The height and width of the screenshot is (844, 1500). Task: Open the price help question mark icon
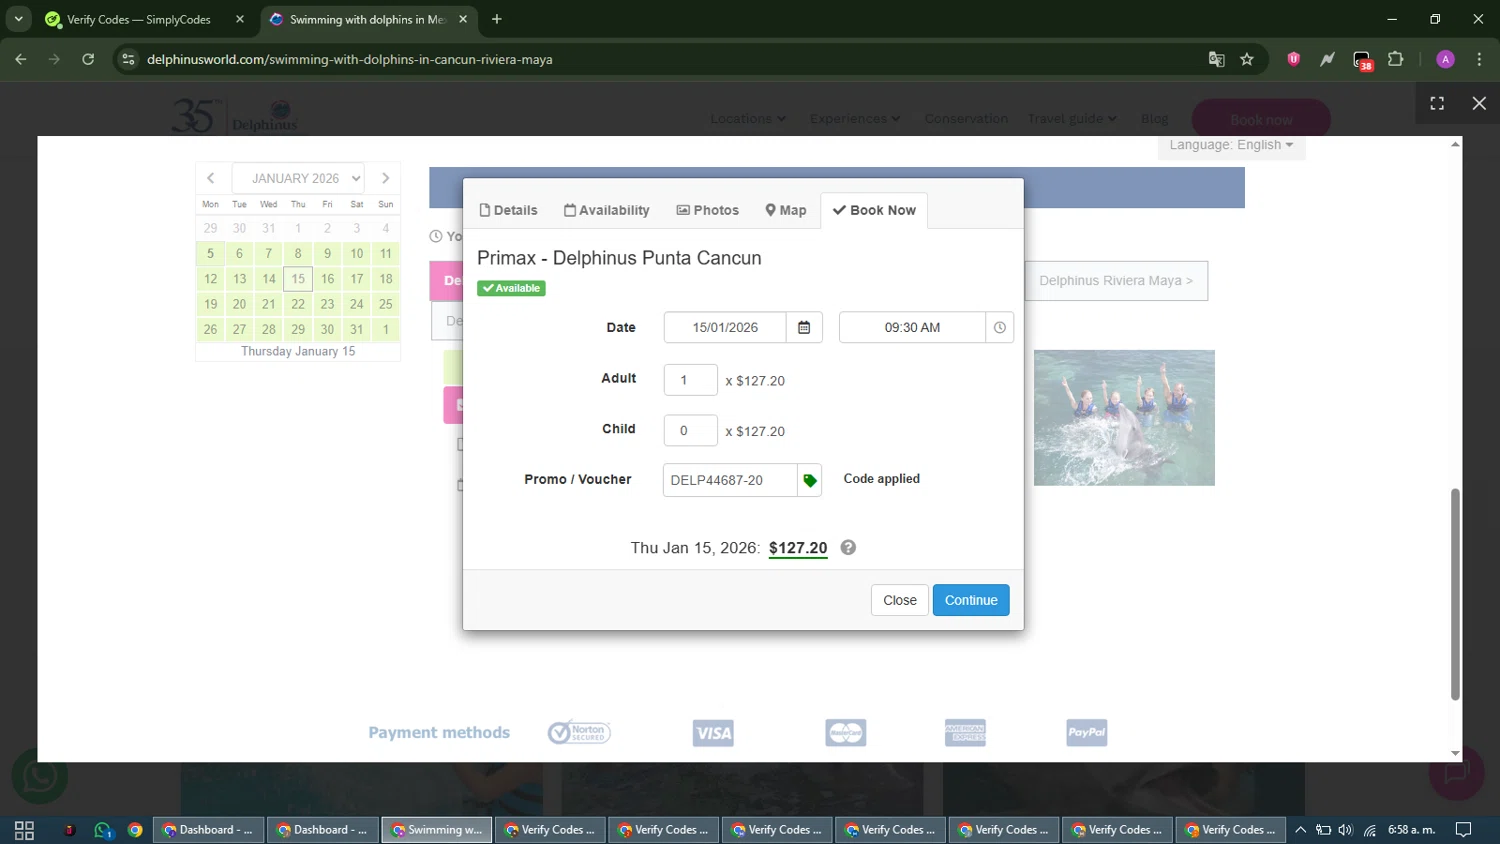pos(848,547)
